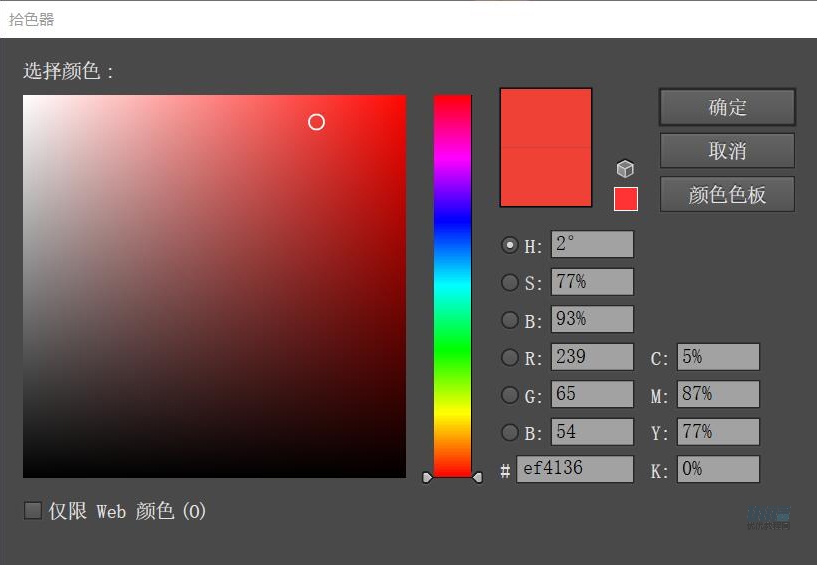Open 颜色色板 color swatches button

coord(727,194)
